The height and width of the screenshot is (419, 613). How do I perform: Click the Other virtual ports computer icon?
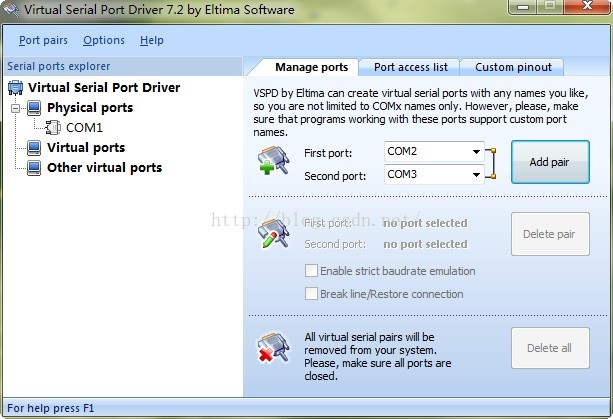point(34,168)
